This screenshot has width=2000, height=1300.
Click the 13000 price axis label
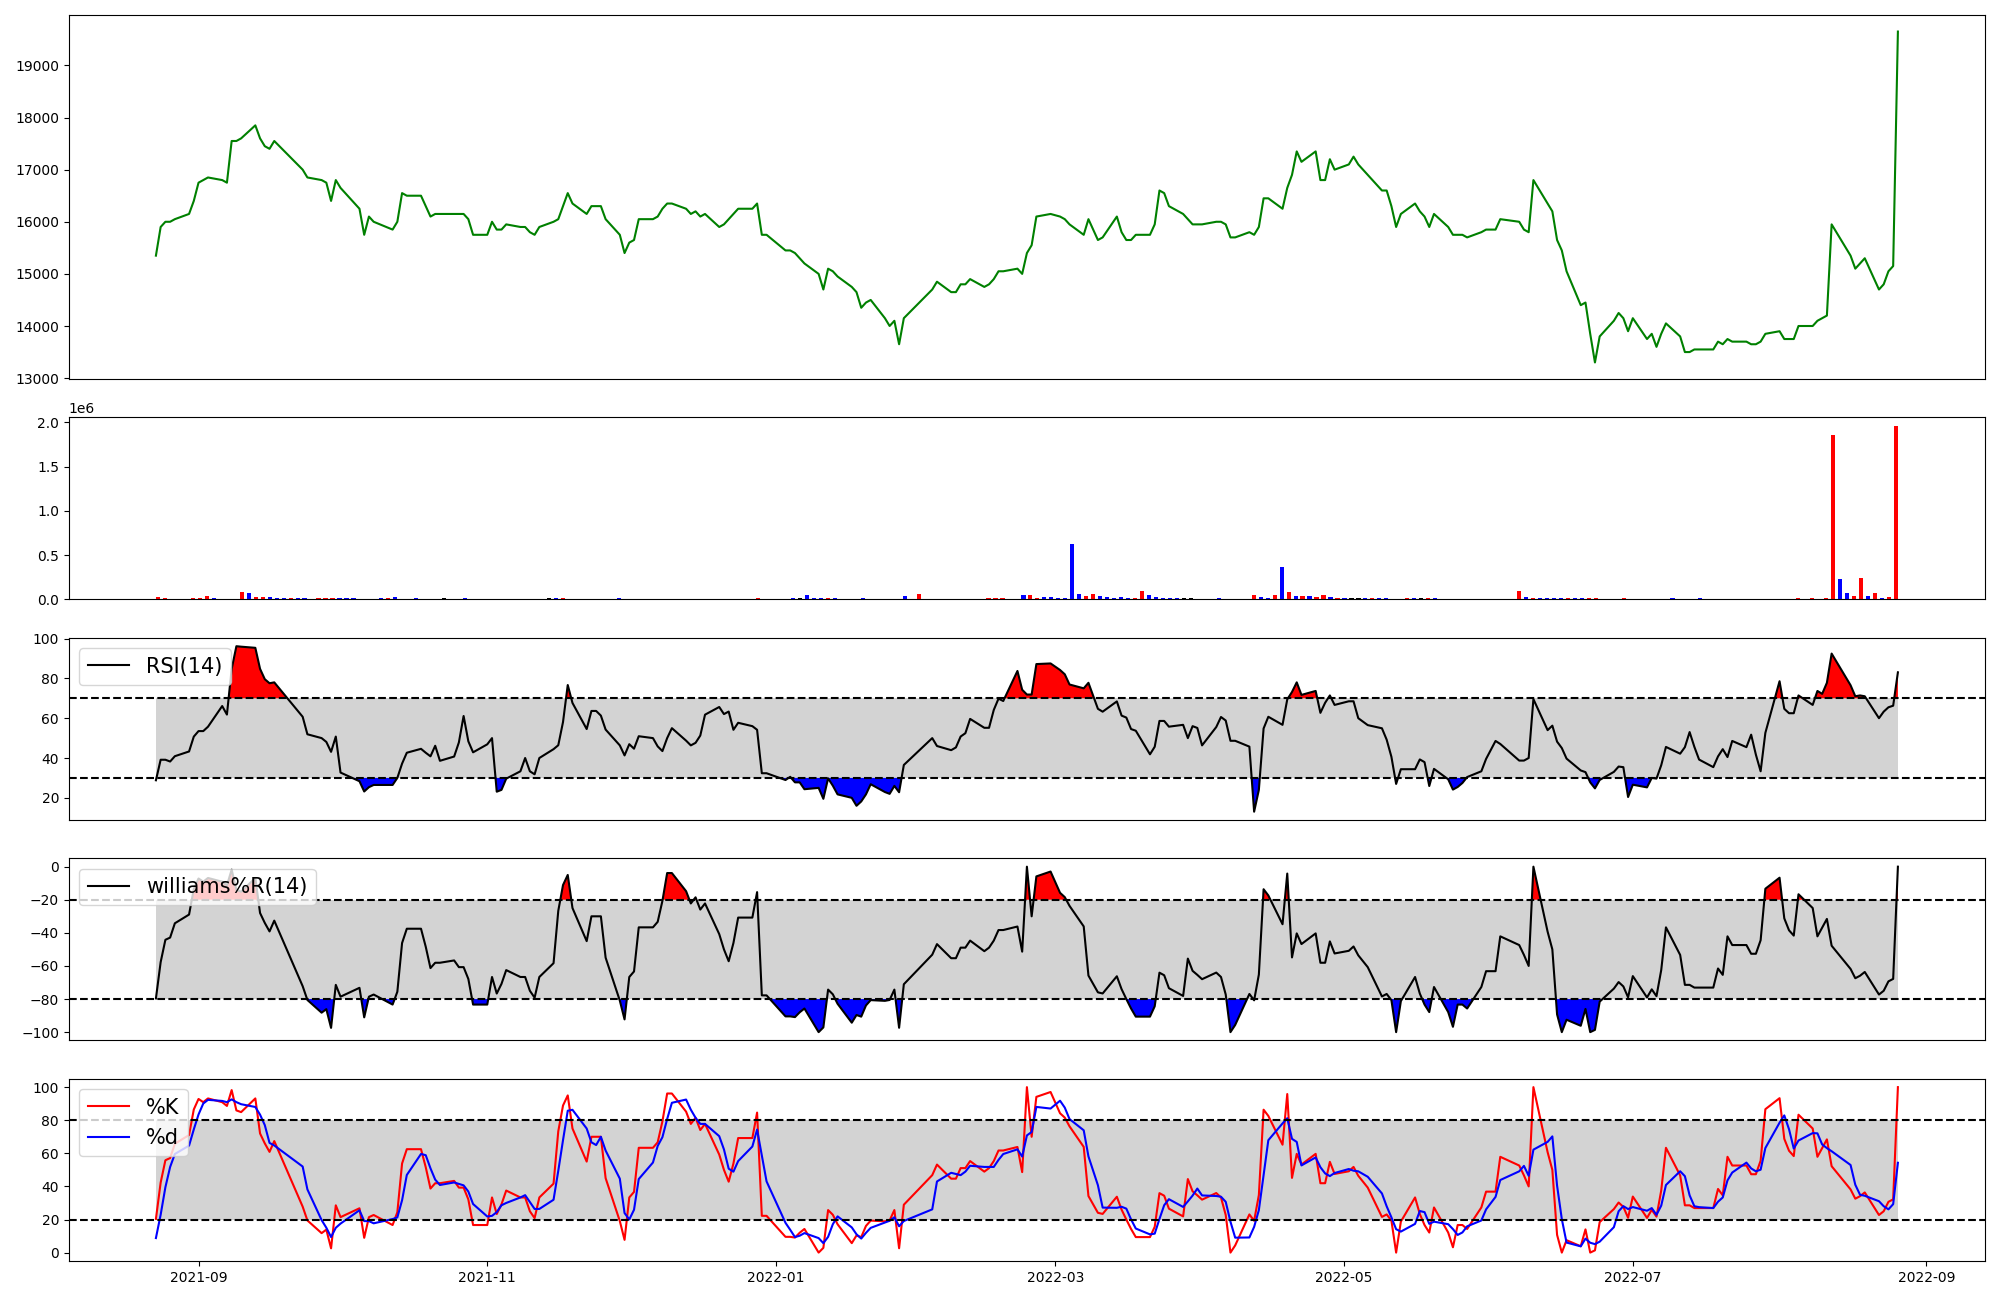[38, 379]
